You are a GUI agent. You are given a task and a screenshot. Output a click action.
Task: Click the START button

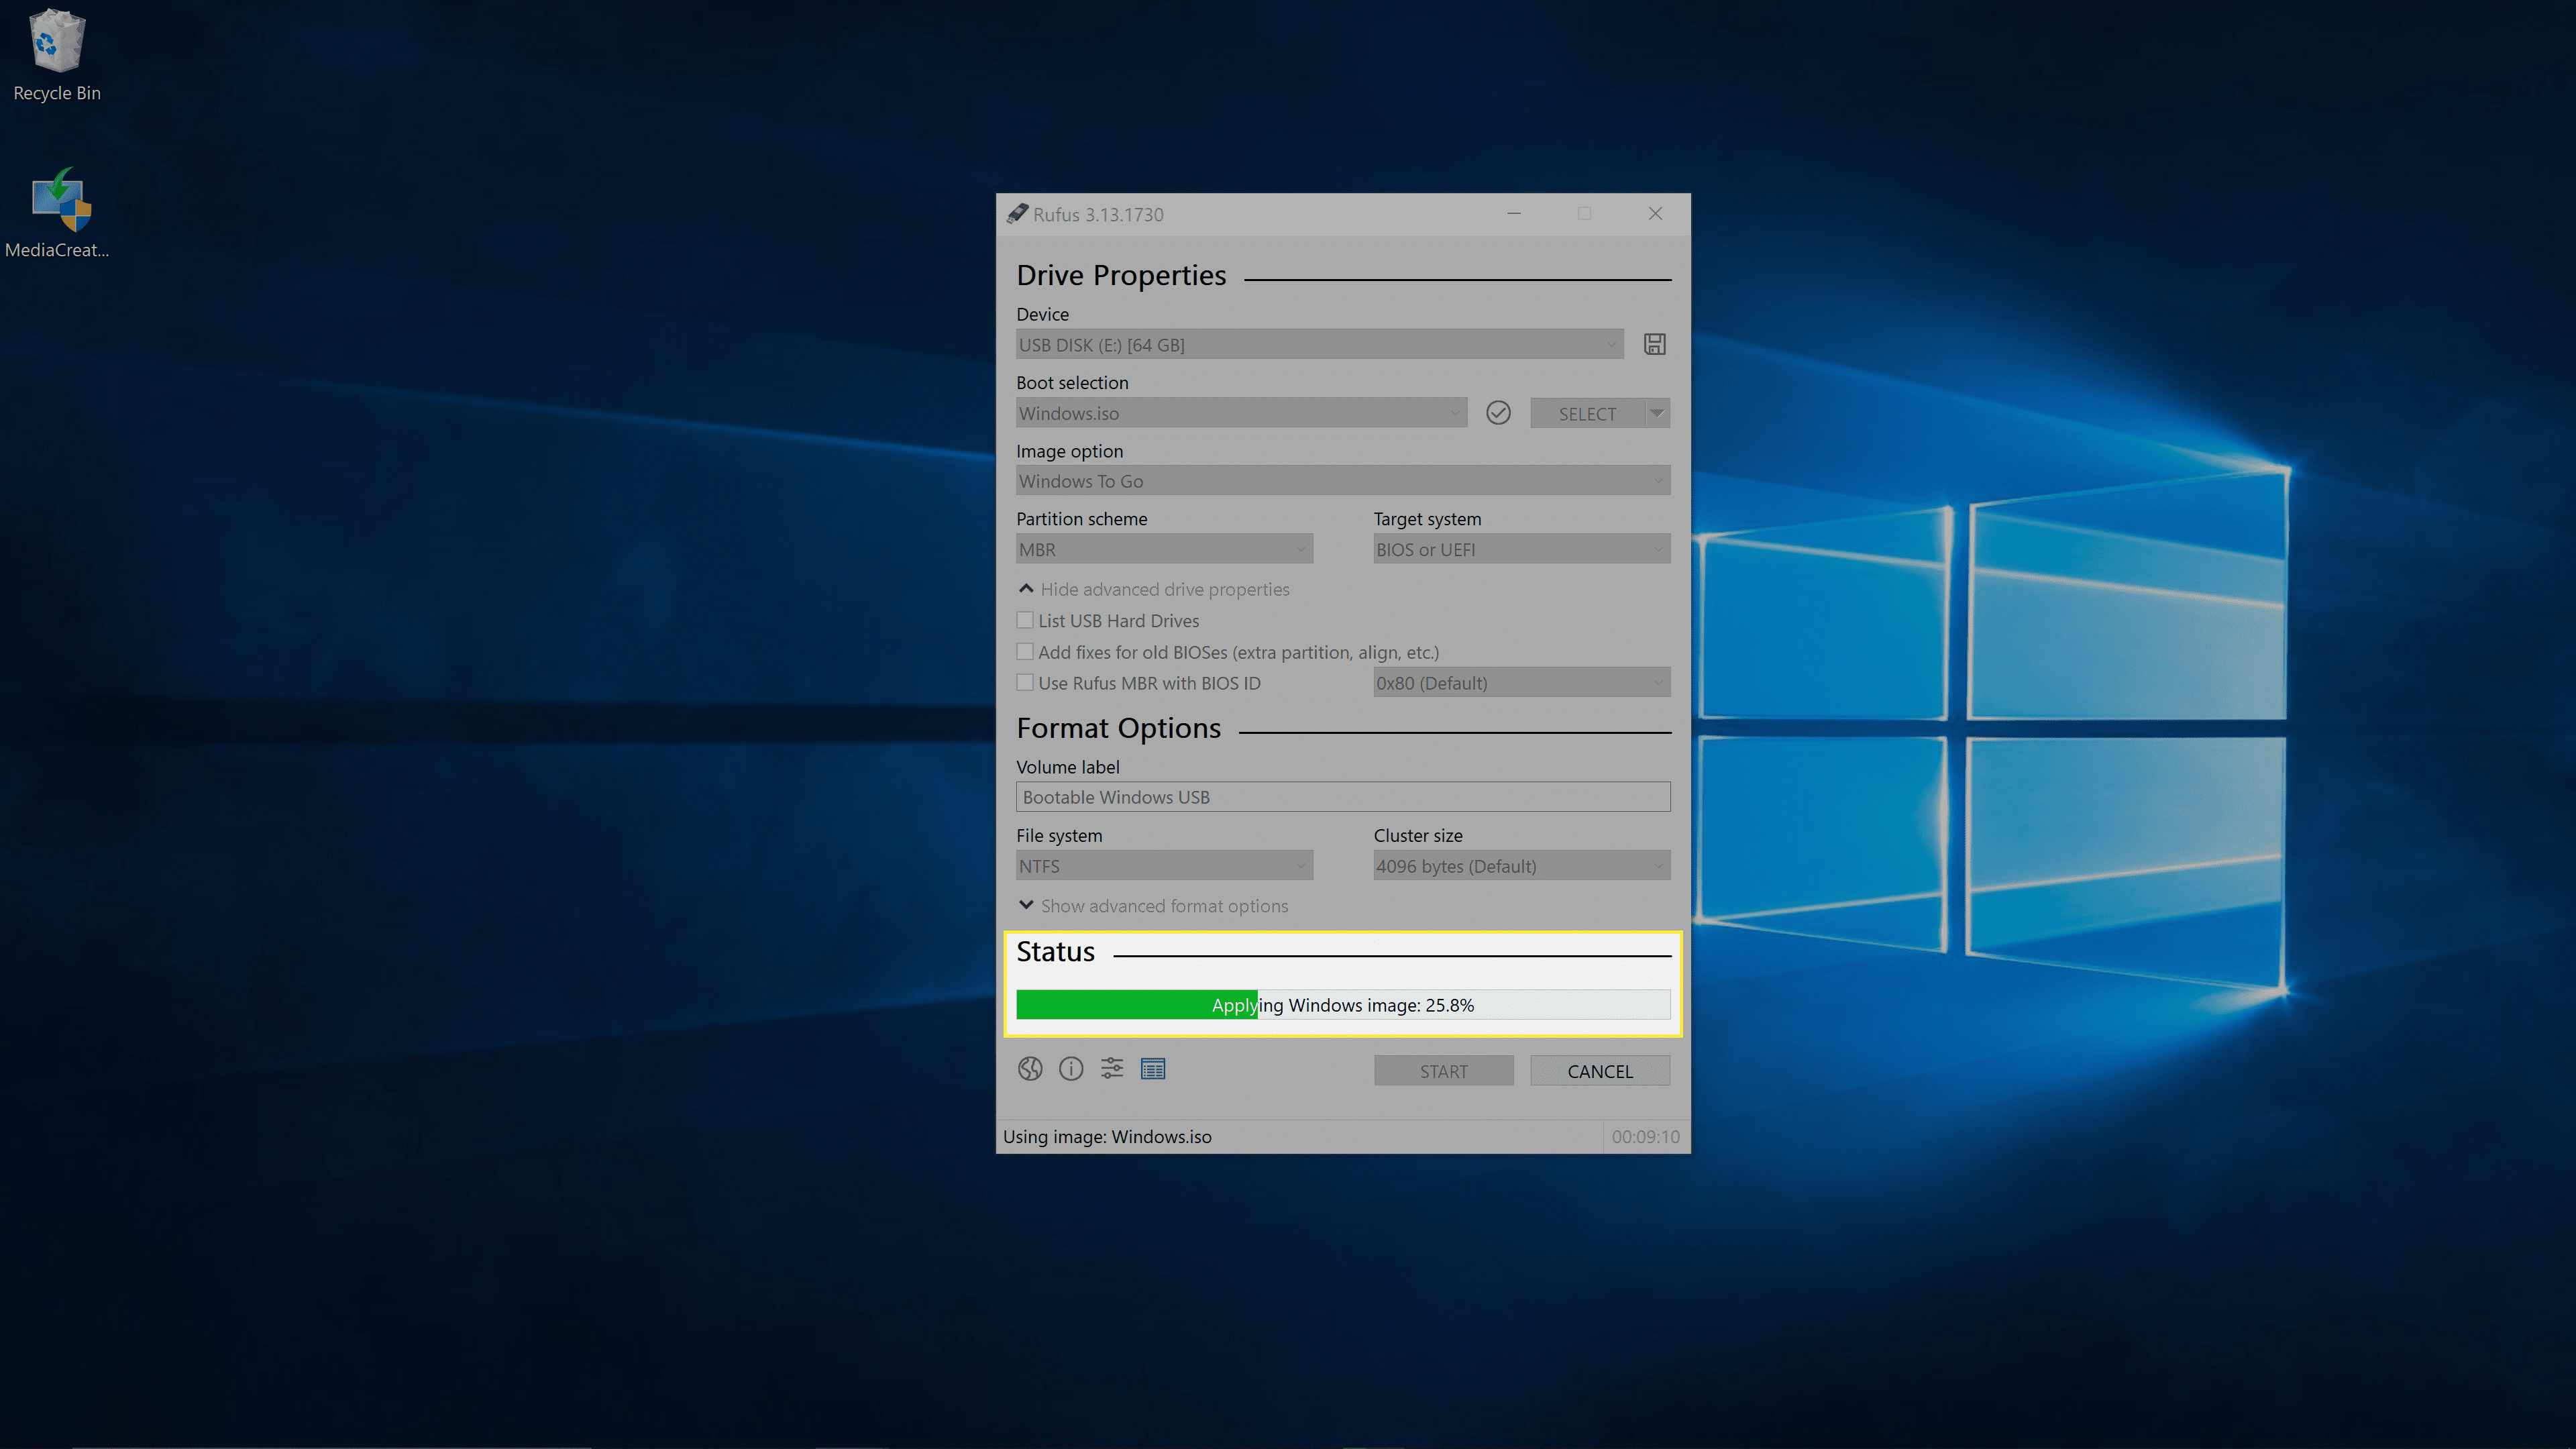click(1443, 1071)
